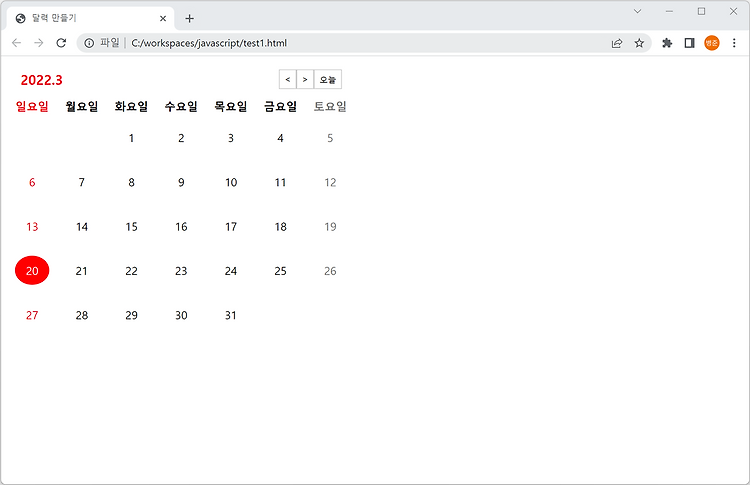Go to the next month with >
The image size is (750, 485).
[x=305, y=79]
